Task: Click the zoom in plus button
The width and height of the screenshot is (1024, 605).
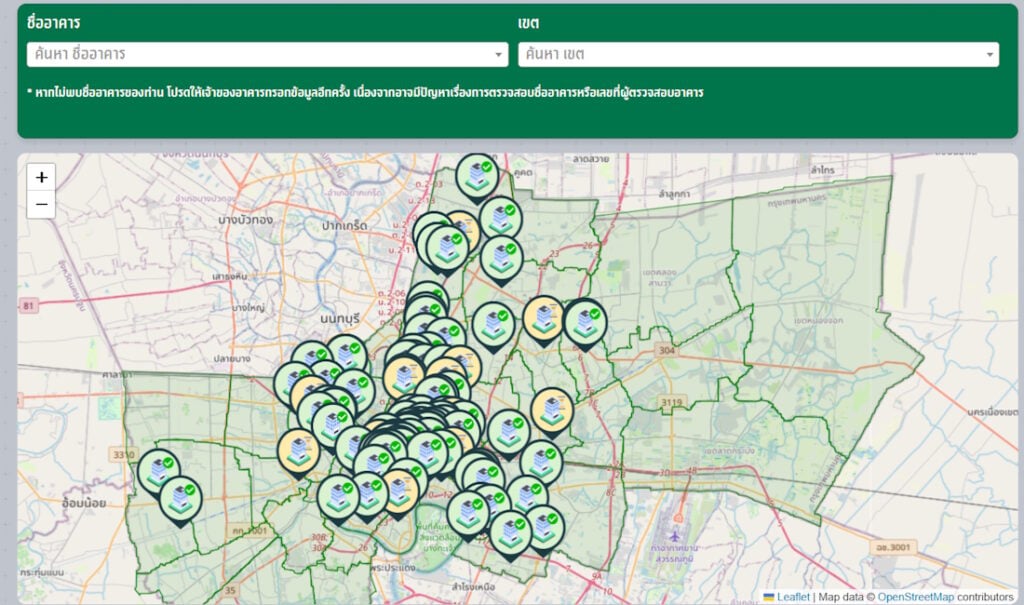Action: [x=41, y=177]
